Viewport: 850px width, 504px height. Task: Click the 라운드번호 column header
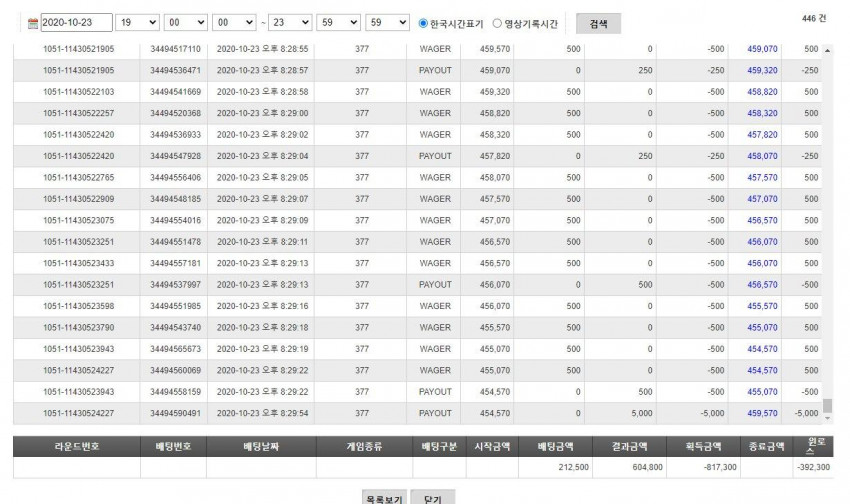[x=77, y=447]
